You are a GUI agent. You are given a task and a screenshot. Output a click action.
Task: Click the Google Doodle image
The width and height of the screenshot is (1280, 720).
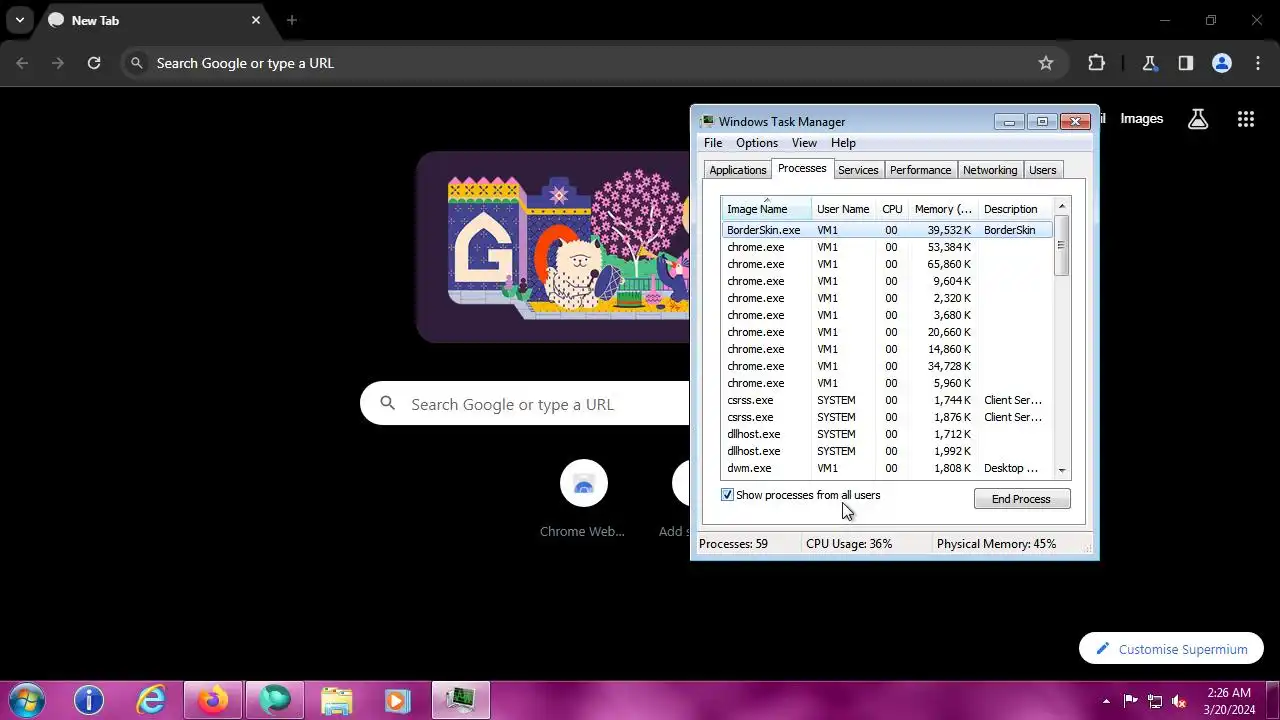click(x=553, y=246)
